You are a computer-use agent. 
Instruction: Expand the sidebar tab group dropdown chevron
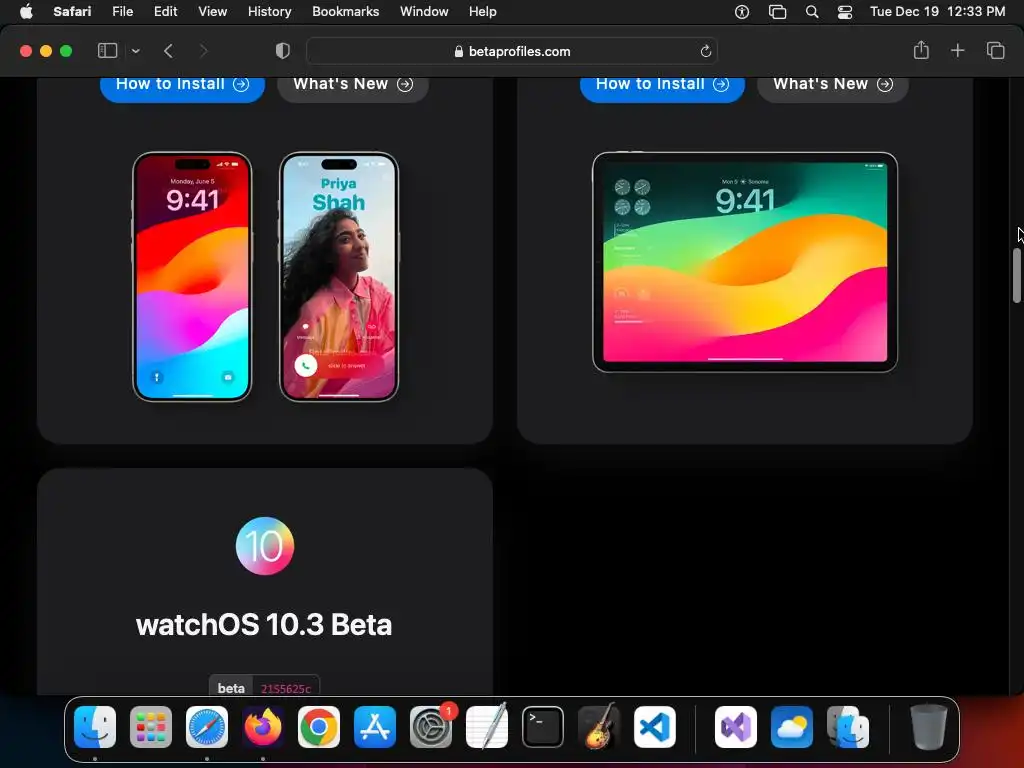[135, 51]
